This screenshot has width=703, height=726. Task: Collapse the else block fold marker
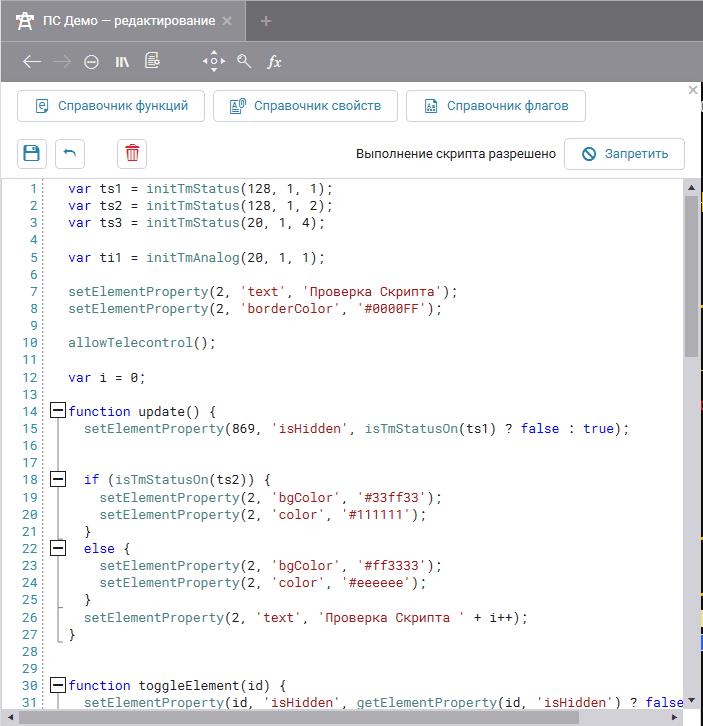click(58, 548)
